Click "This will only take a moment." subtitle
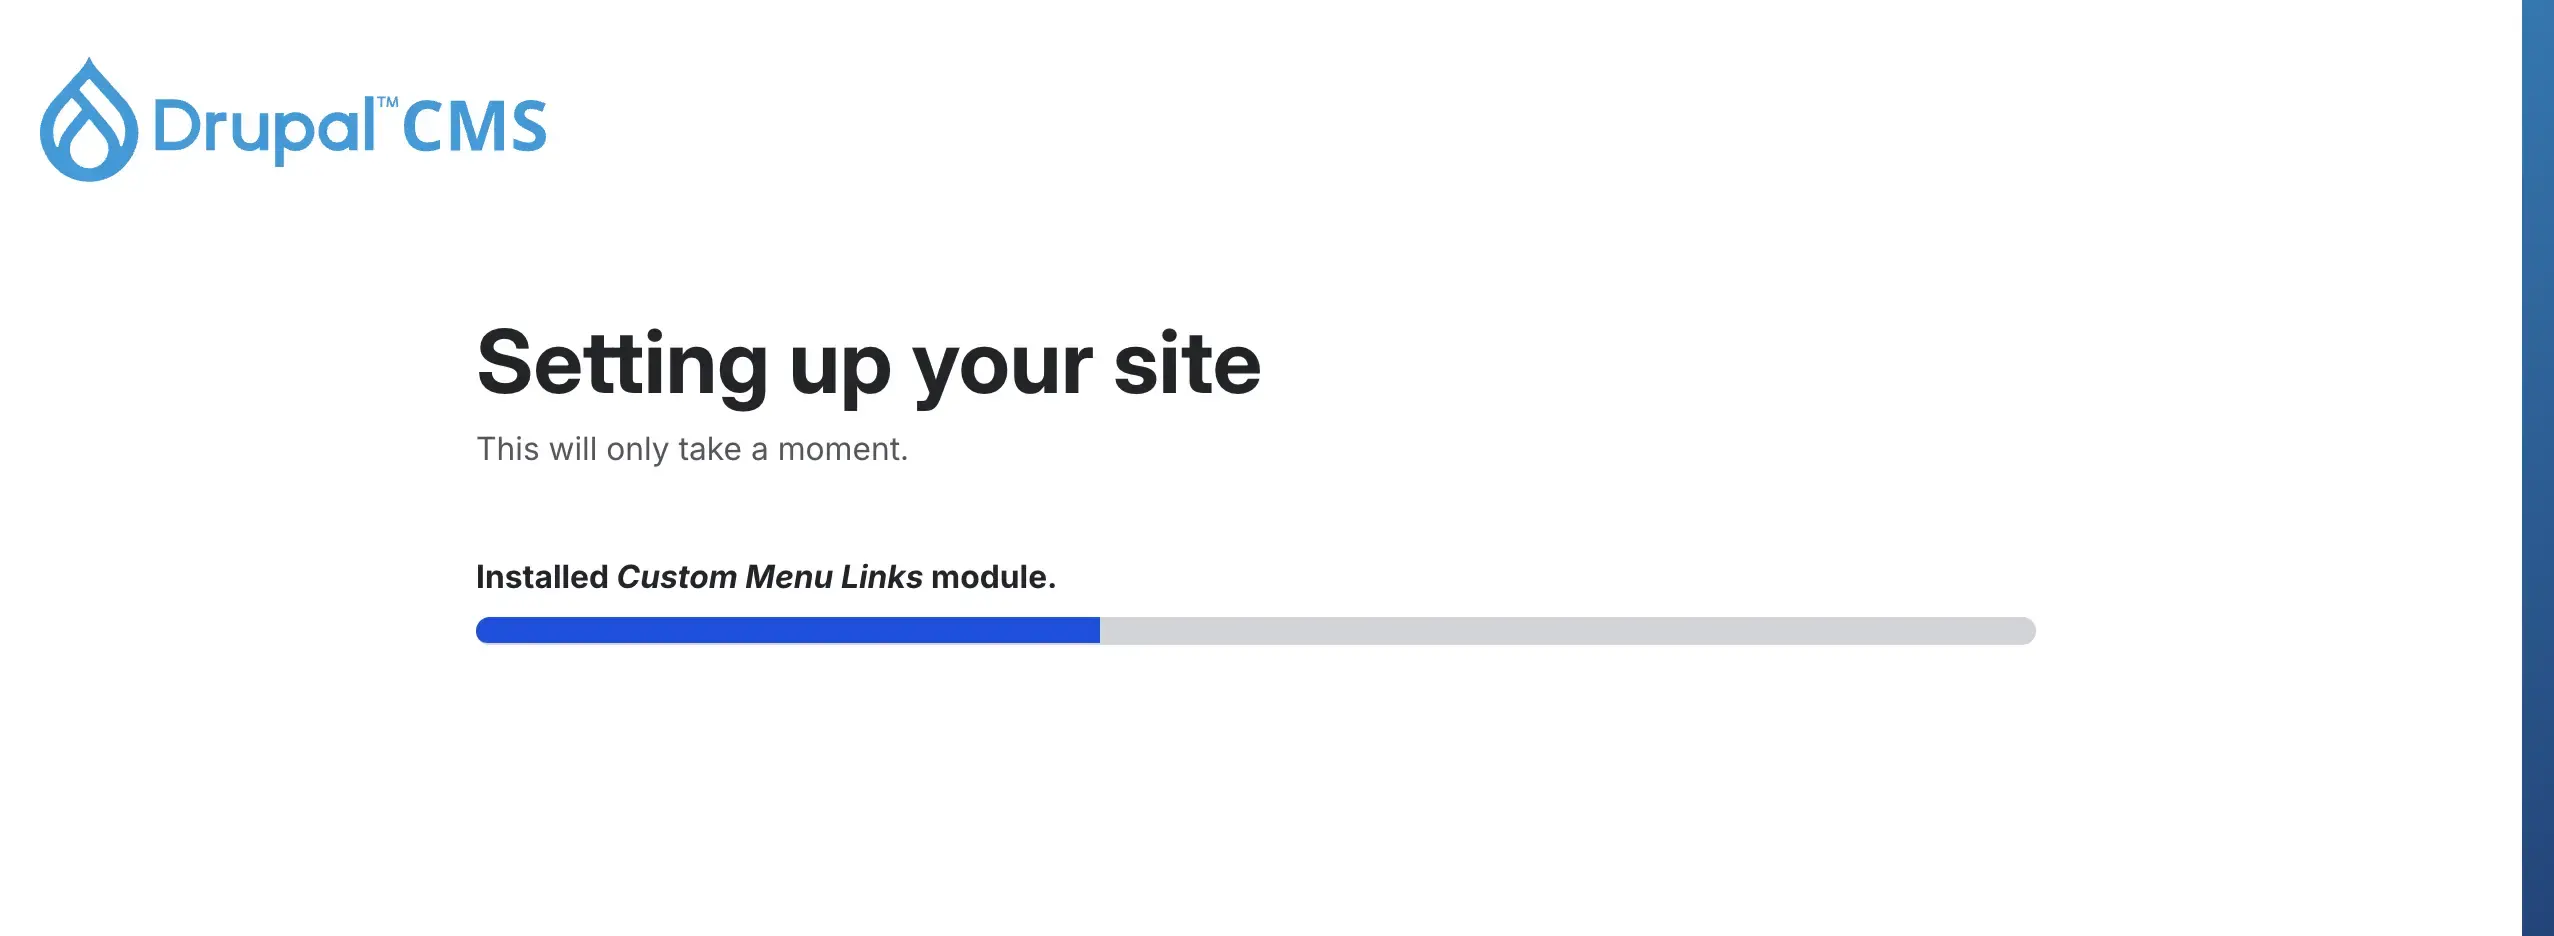 pos(692,449)
